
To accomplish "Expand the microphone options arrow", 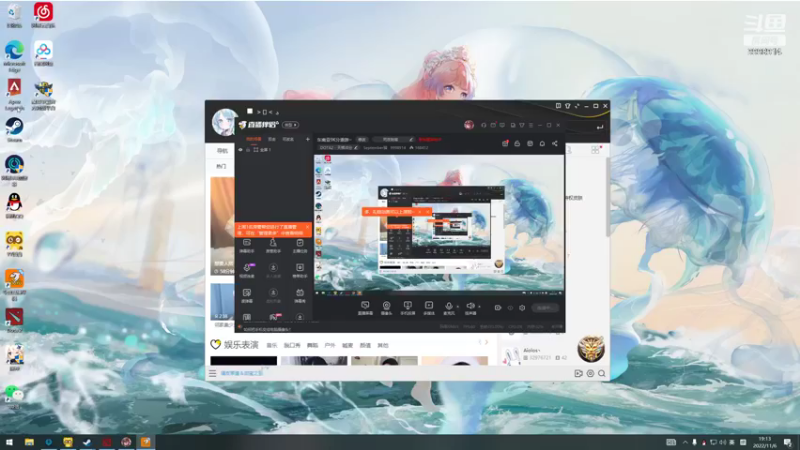I will 458,306.
